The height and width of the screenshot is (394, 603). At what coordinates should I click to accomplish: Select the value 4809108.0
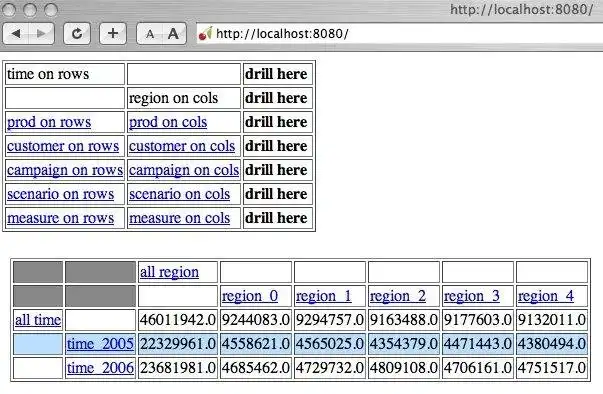pos(403,368)
